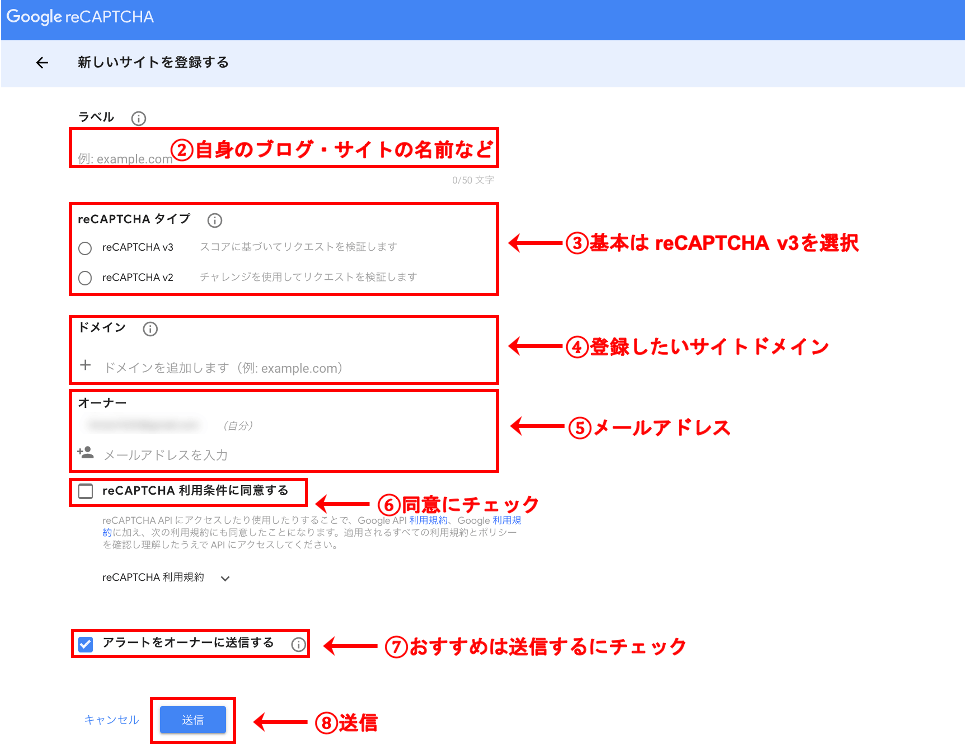Click the 0/50 文字 counter text
Screen dimensions: 966x748
pyautogui.click(x=473, y=180)
